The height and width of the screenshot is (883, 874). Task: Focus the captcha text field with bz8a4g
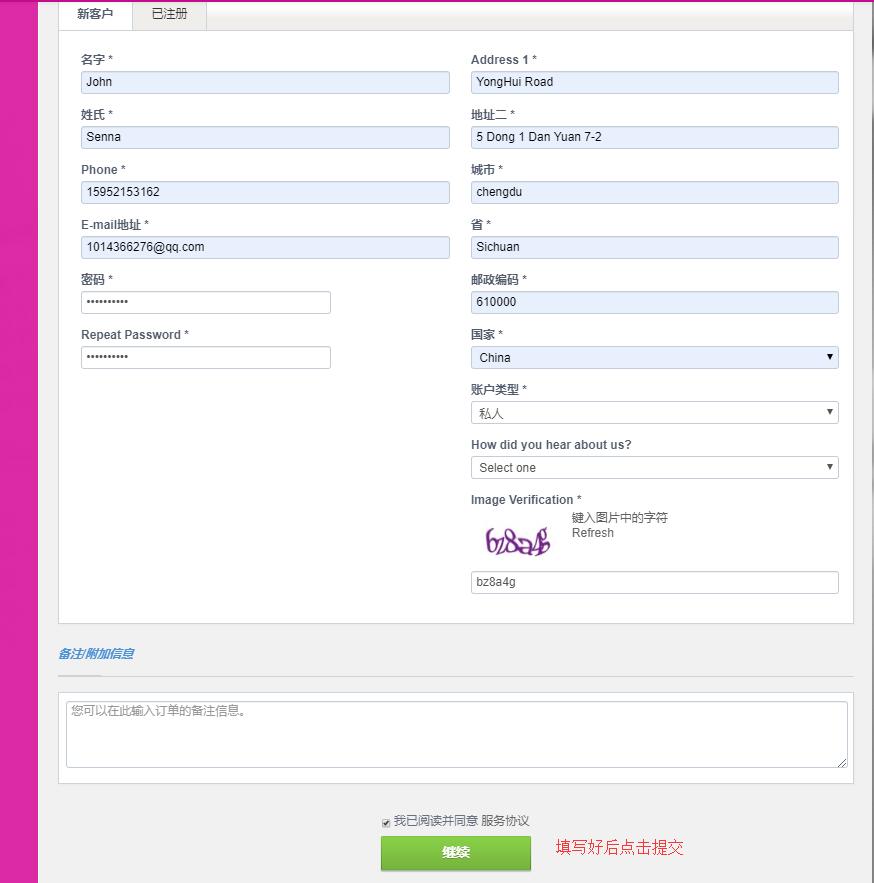coord(654,582)
